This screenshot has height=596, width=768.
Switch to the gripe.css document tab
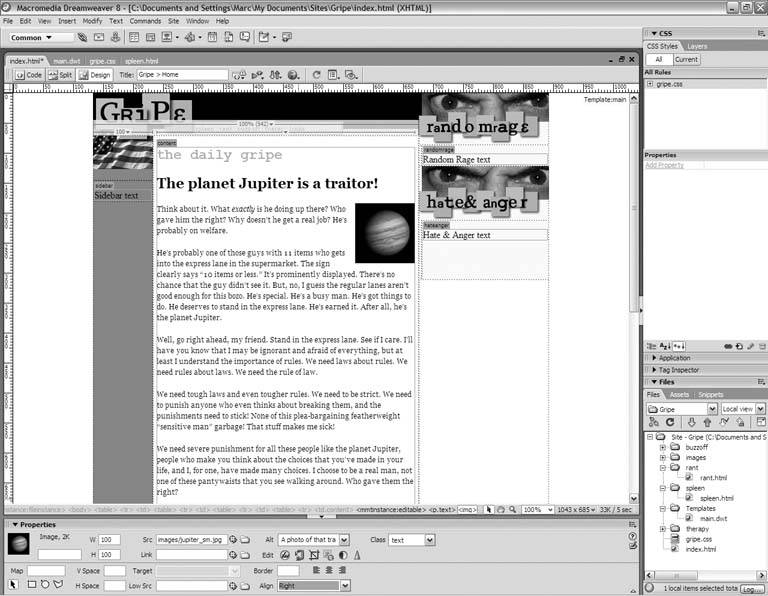point(102,61)
